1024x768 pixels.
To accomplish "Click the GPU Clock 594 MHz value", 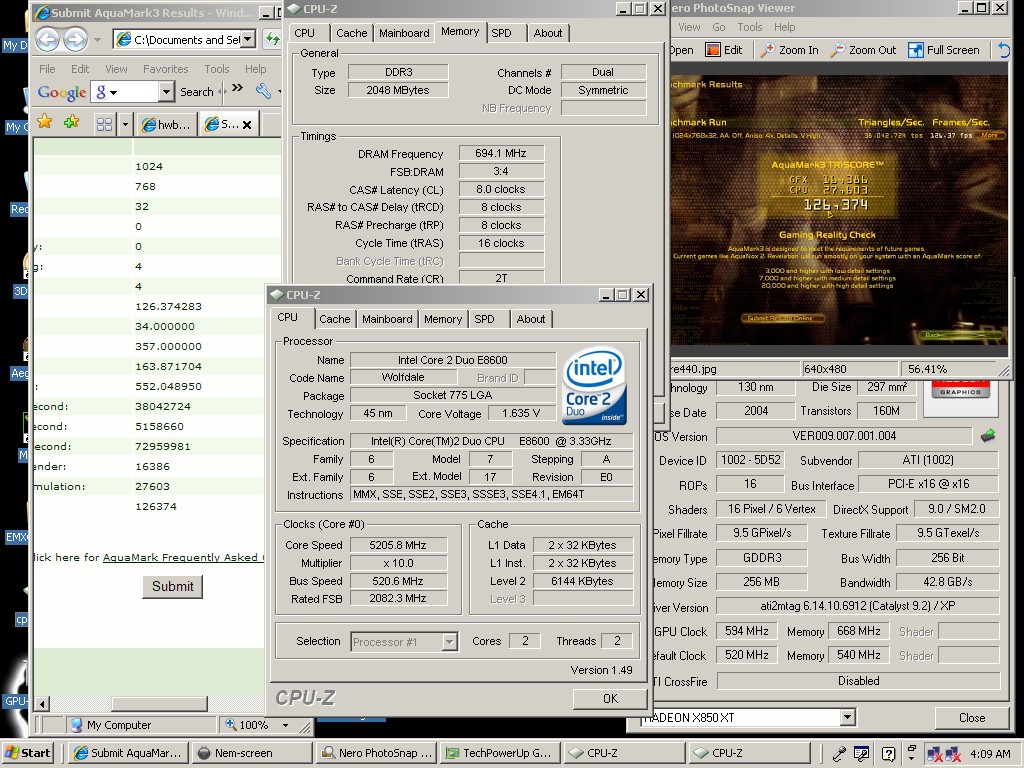I will [x=746, y=632].
